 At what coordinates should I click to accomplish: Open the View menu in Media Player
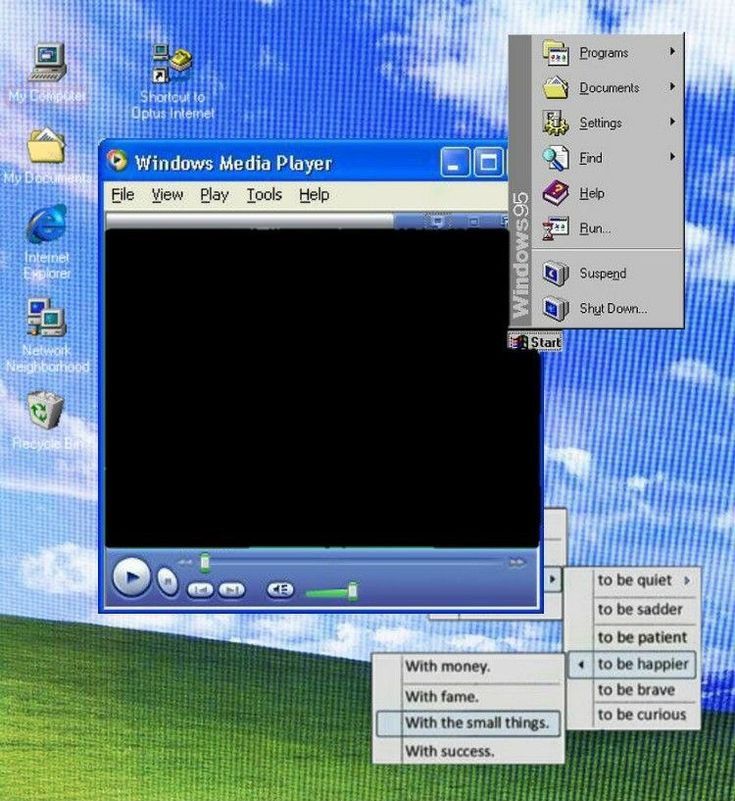(x=167, y=195)
